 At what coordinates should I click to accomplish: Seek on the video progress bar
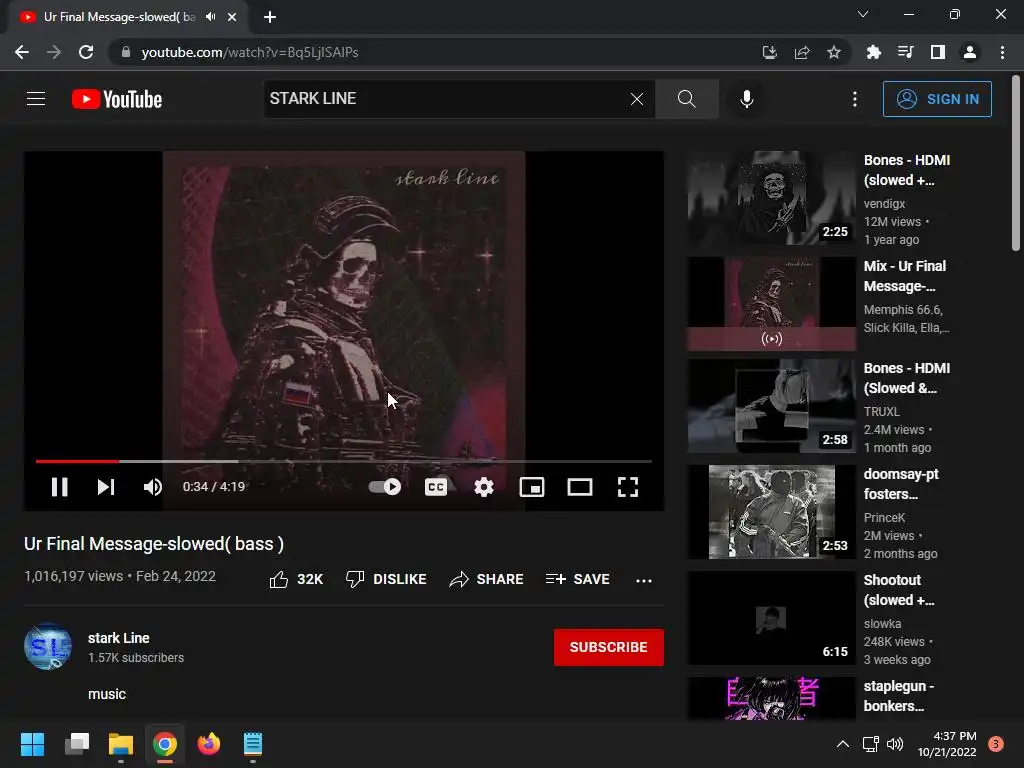(344, 461)
